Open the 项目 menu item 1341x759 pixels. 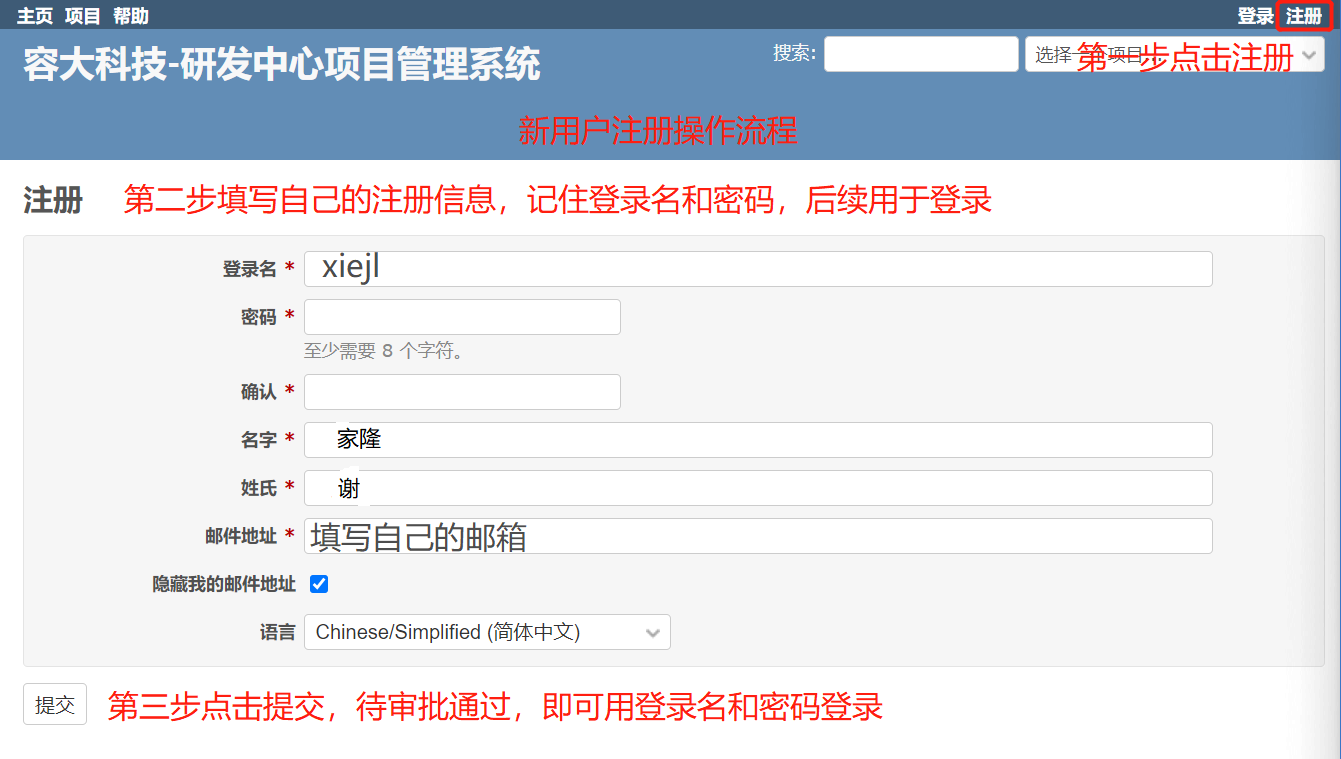pos(83,16)
